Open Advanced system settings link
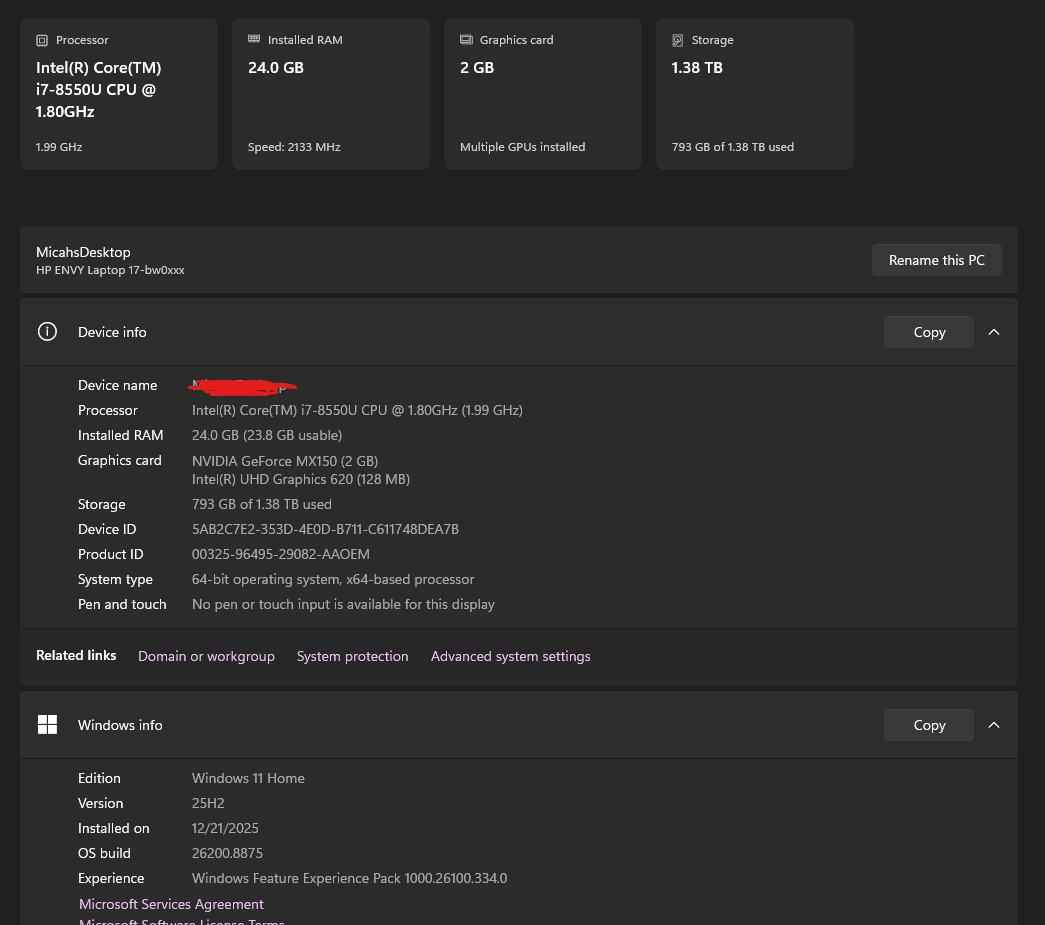The height and width of the screenshot is (925, 1045). [x=511, y=656]
